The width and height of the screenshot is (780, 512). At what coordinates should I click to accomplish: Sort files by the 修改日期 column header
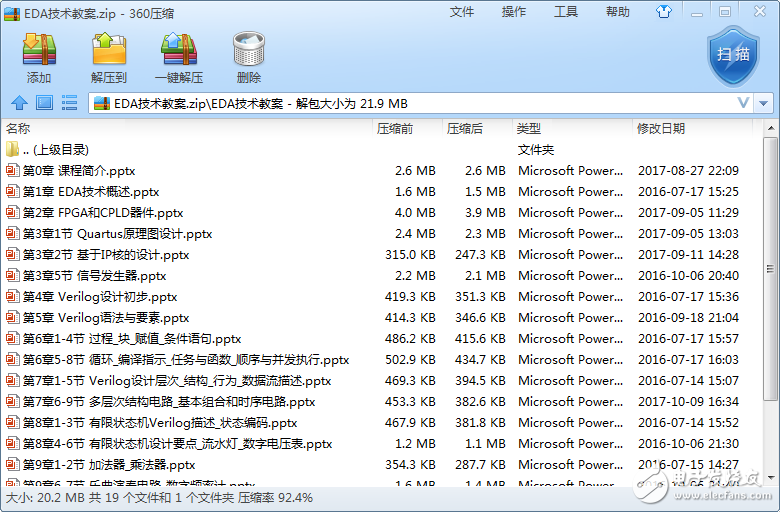pos(661,129)
